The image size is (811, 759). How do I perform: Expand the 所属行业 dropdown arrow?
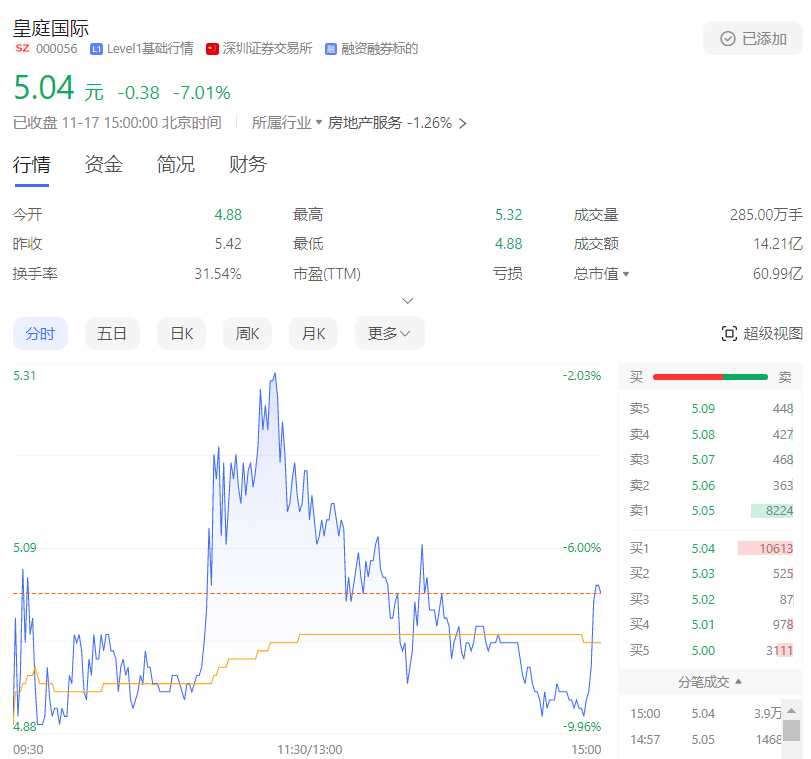319,123
